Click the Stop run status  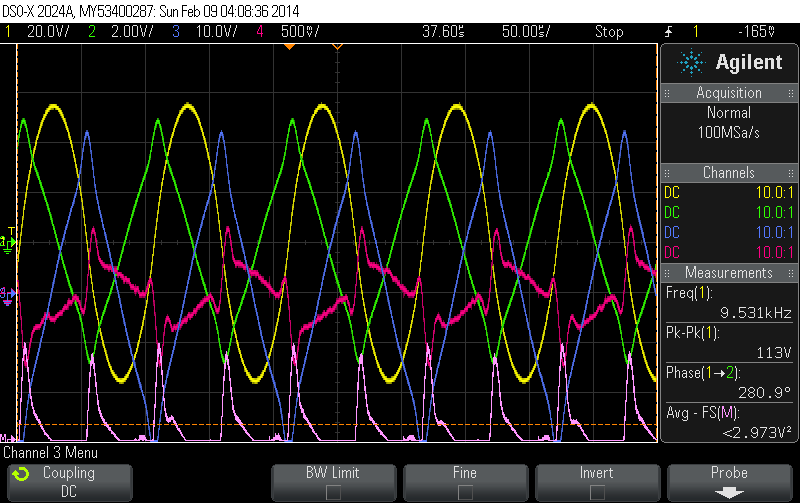click(609, 32)
